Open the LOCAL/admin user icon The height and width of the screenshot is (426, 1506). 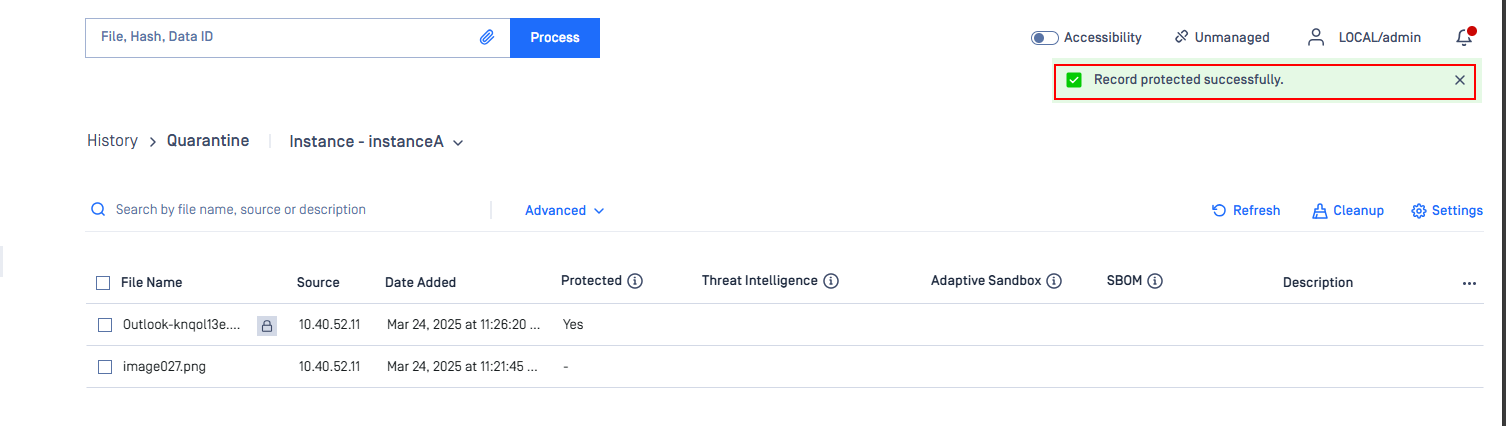(x=1316, y=37)
